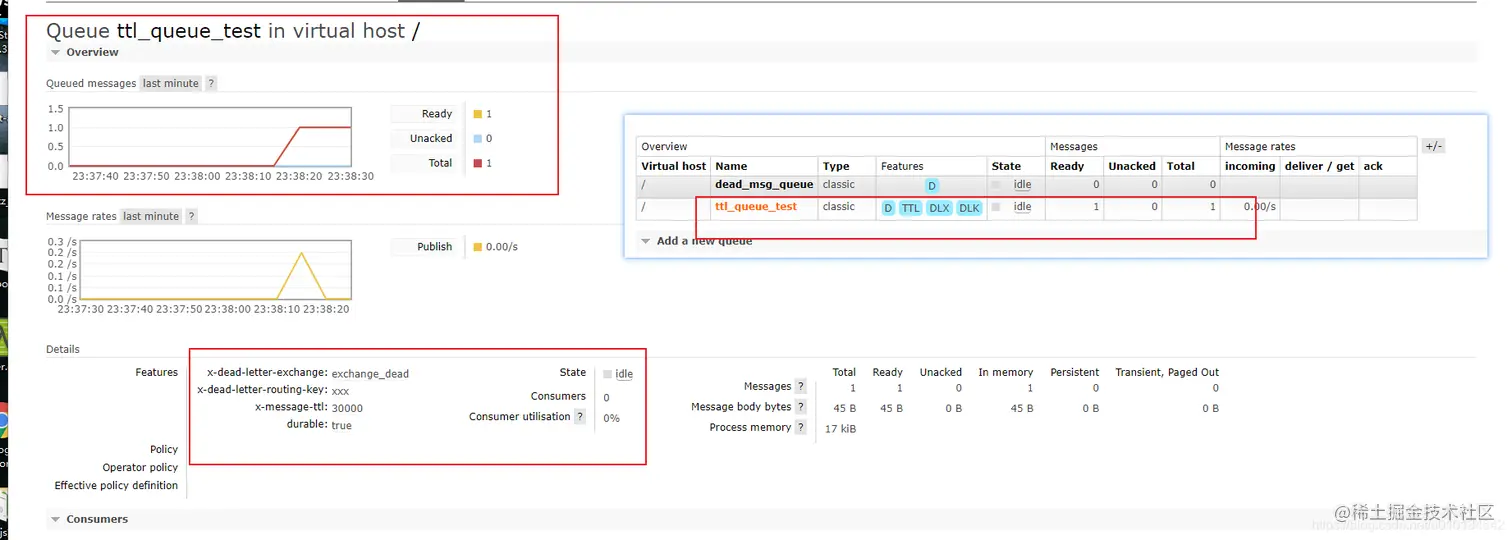This screenshot has height=540, width=1512.
Task: Open the dead_msg_queue queue link
Action: click(764, 185)
